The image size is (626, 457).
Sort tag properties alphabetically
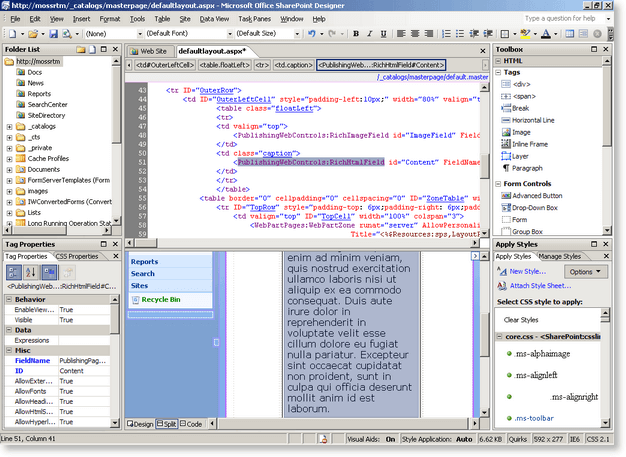tap(31, 273)
